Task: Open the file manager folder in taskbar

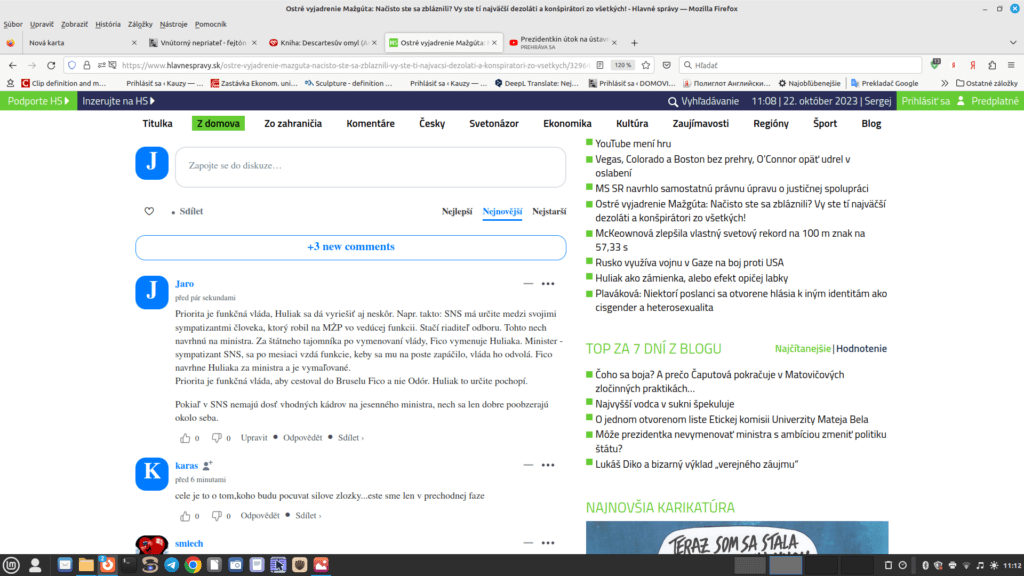Action: (x=86, y=565)
